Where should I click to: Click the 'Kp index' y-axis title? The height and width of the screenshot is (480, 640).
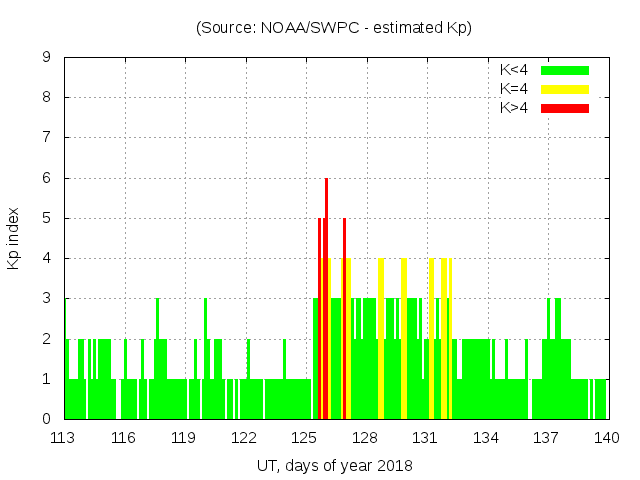[x=14, y=238]
